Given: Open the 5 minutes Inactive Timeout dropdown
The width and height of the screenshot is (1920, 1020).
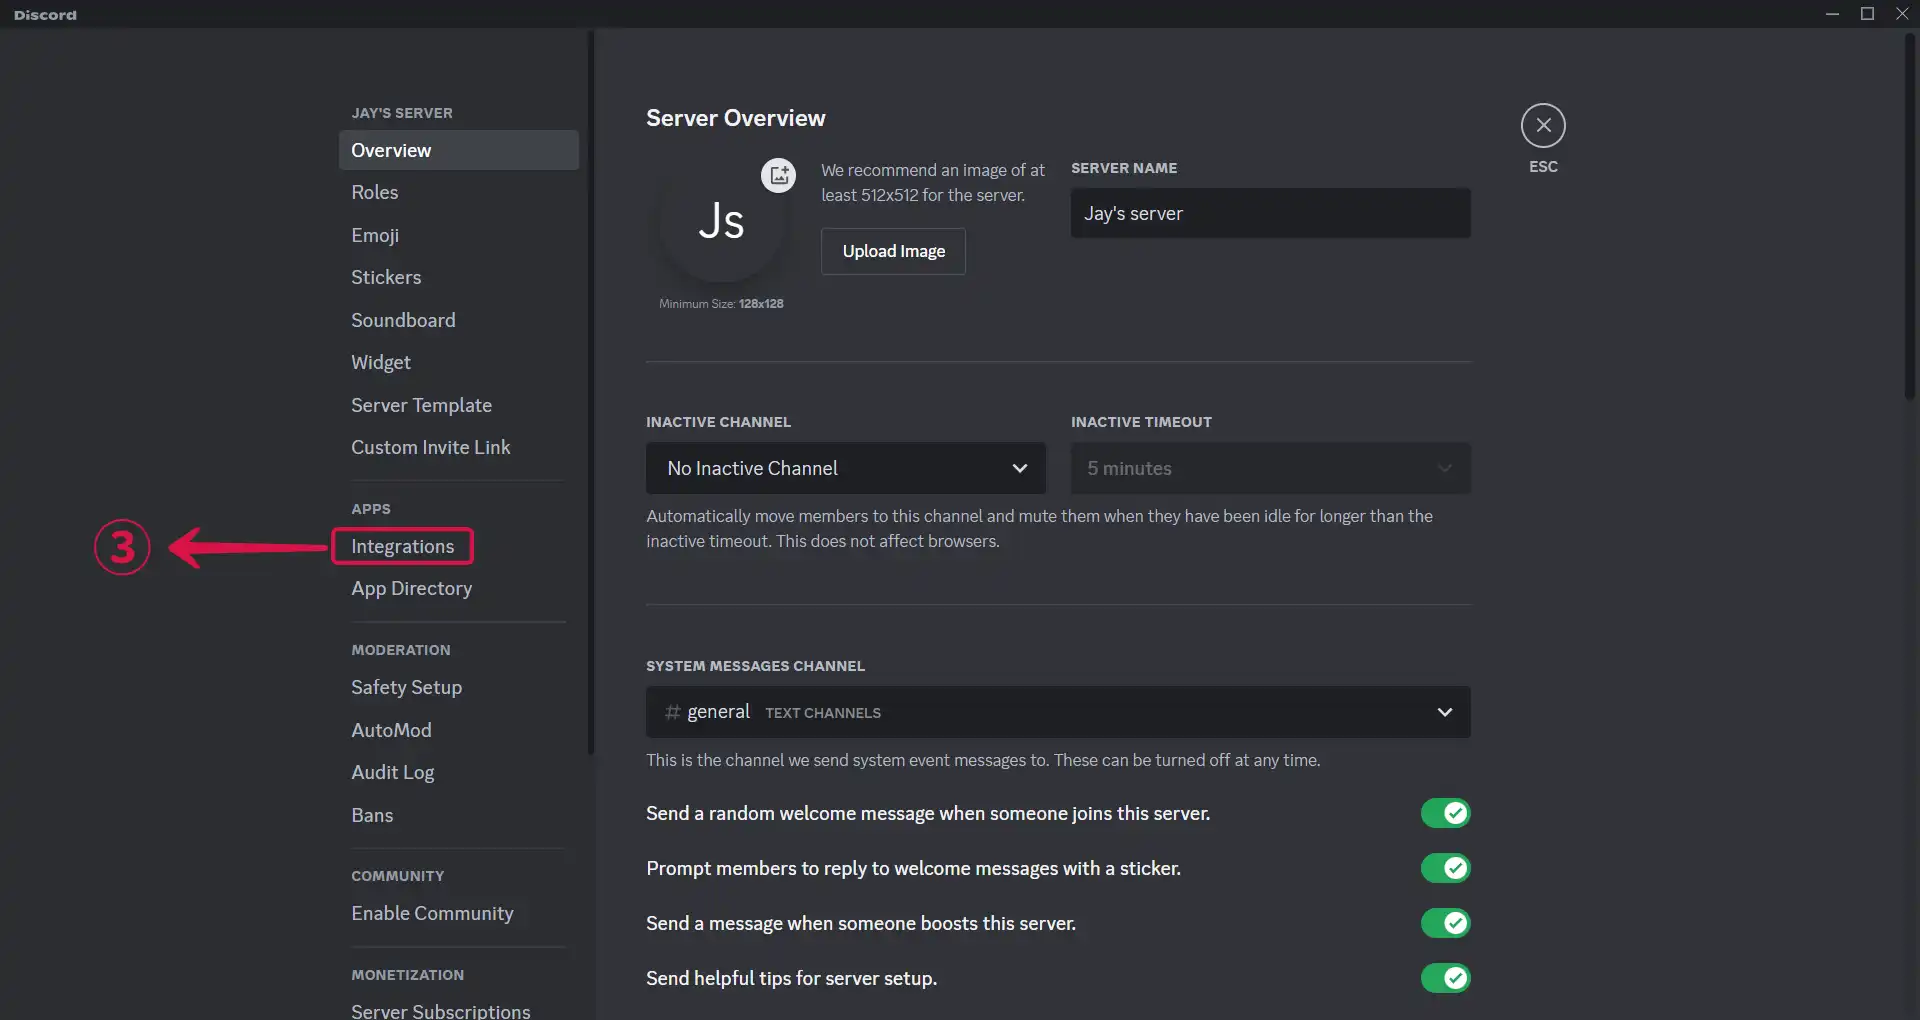Looking at the screenshot, I should pos(1270,468).
